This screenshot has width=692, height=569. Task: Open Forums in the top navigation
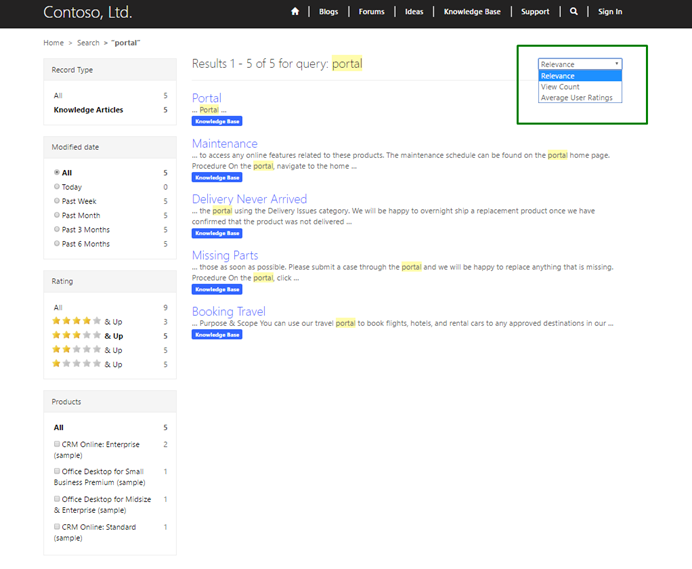(371, 12)
